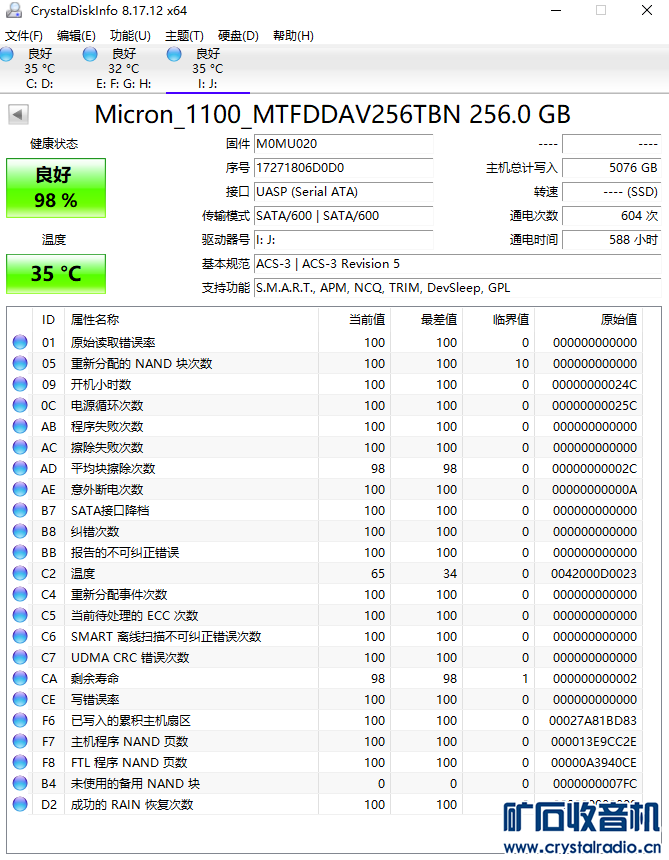This screenshot has width=669, height=860.
Task: Click status orb for C2 温度 row
Action: tap(20, 573)
